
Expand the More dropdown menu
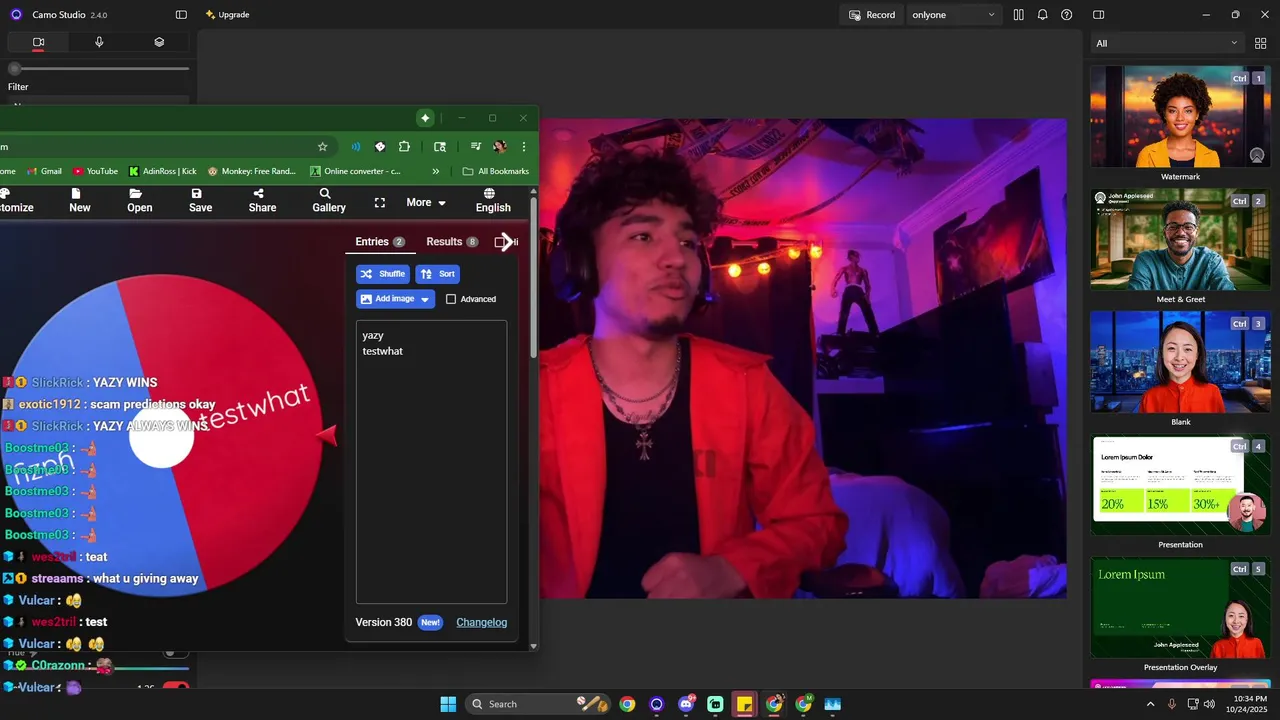click(426, 202)
